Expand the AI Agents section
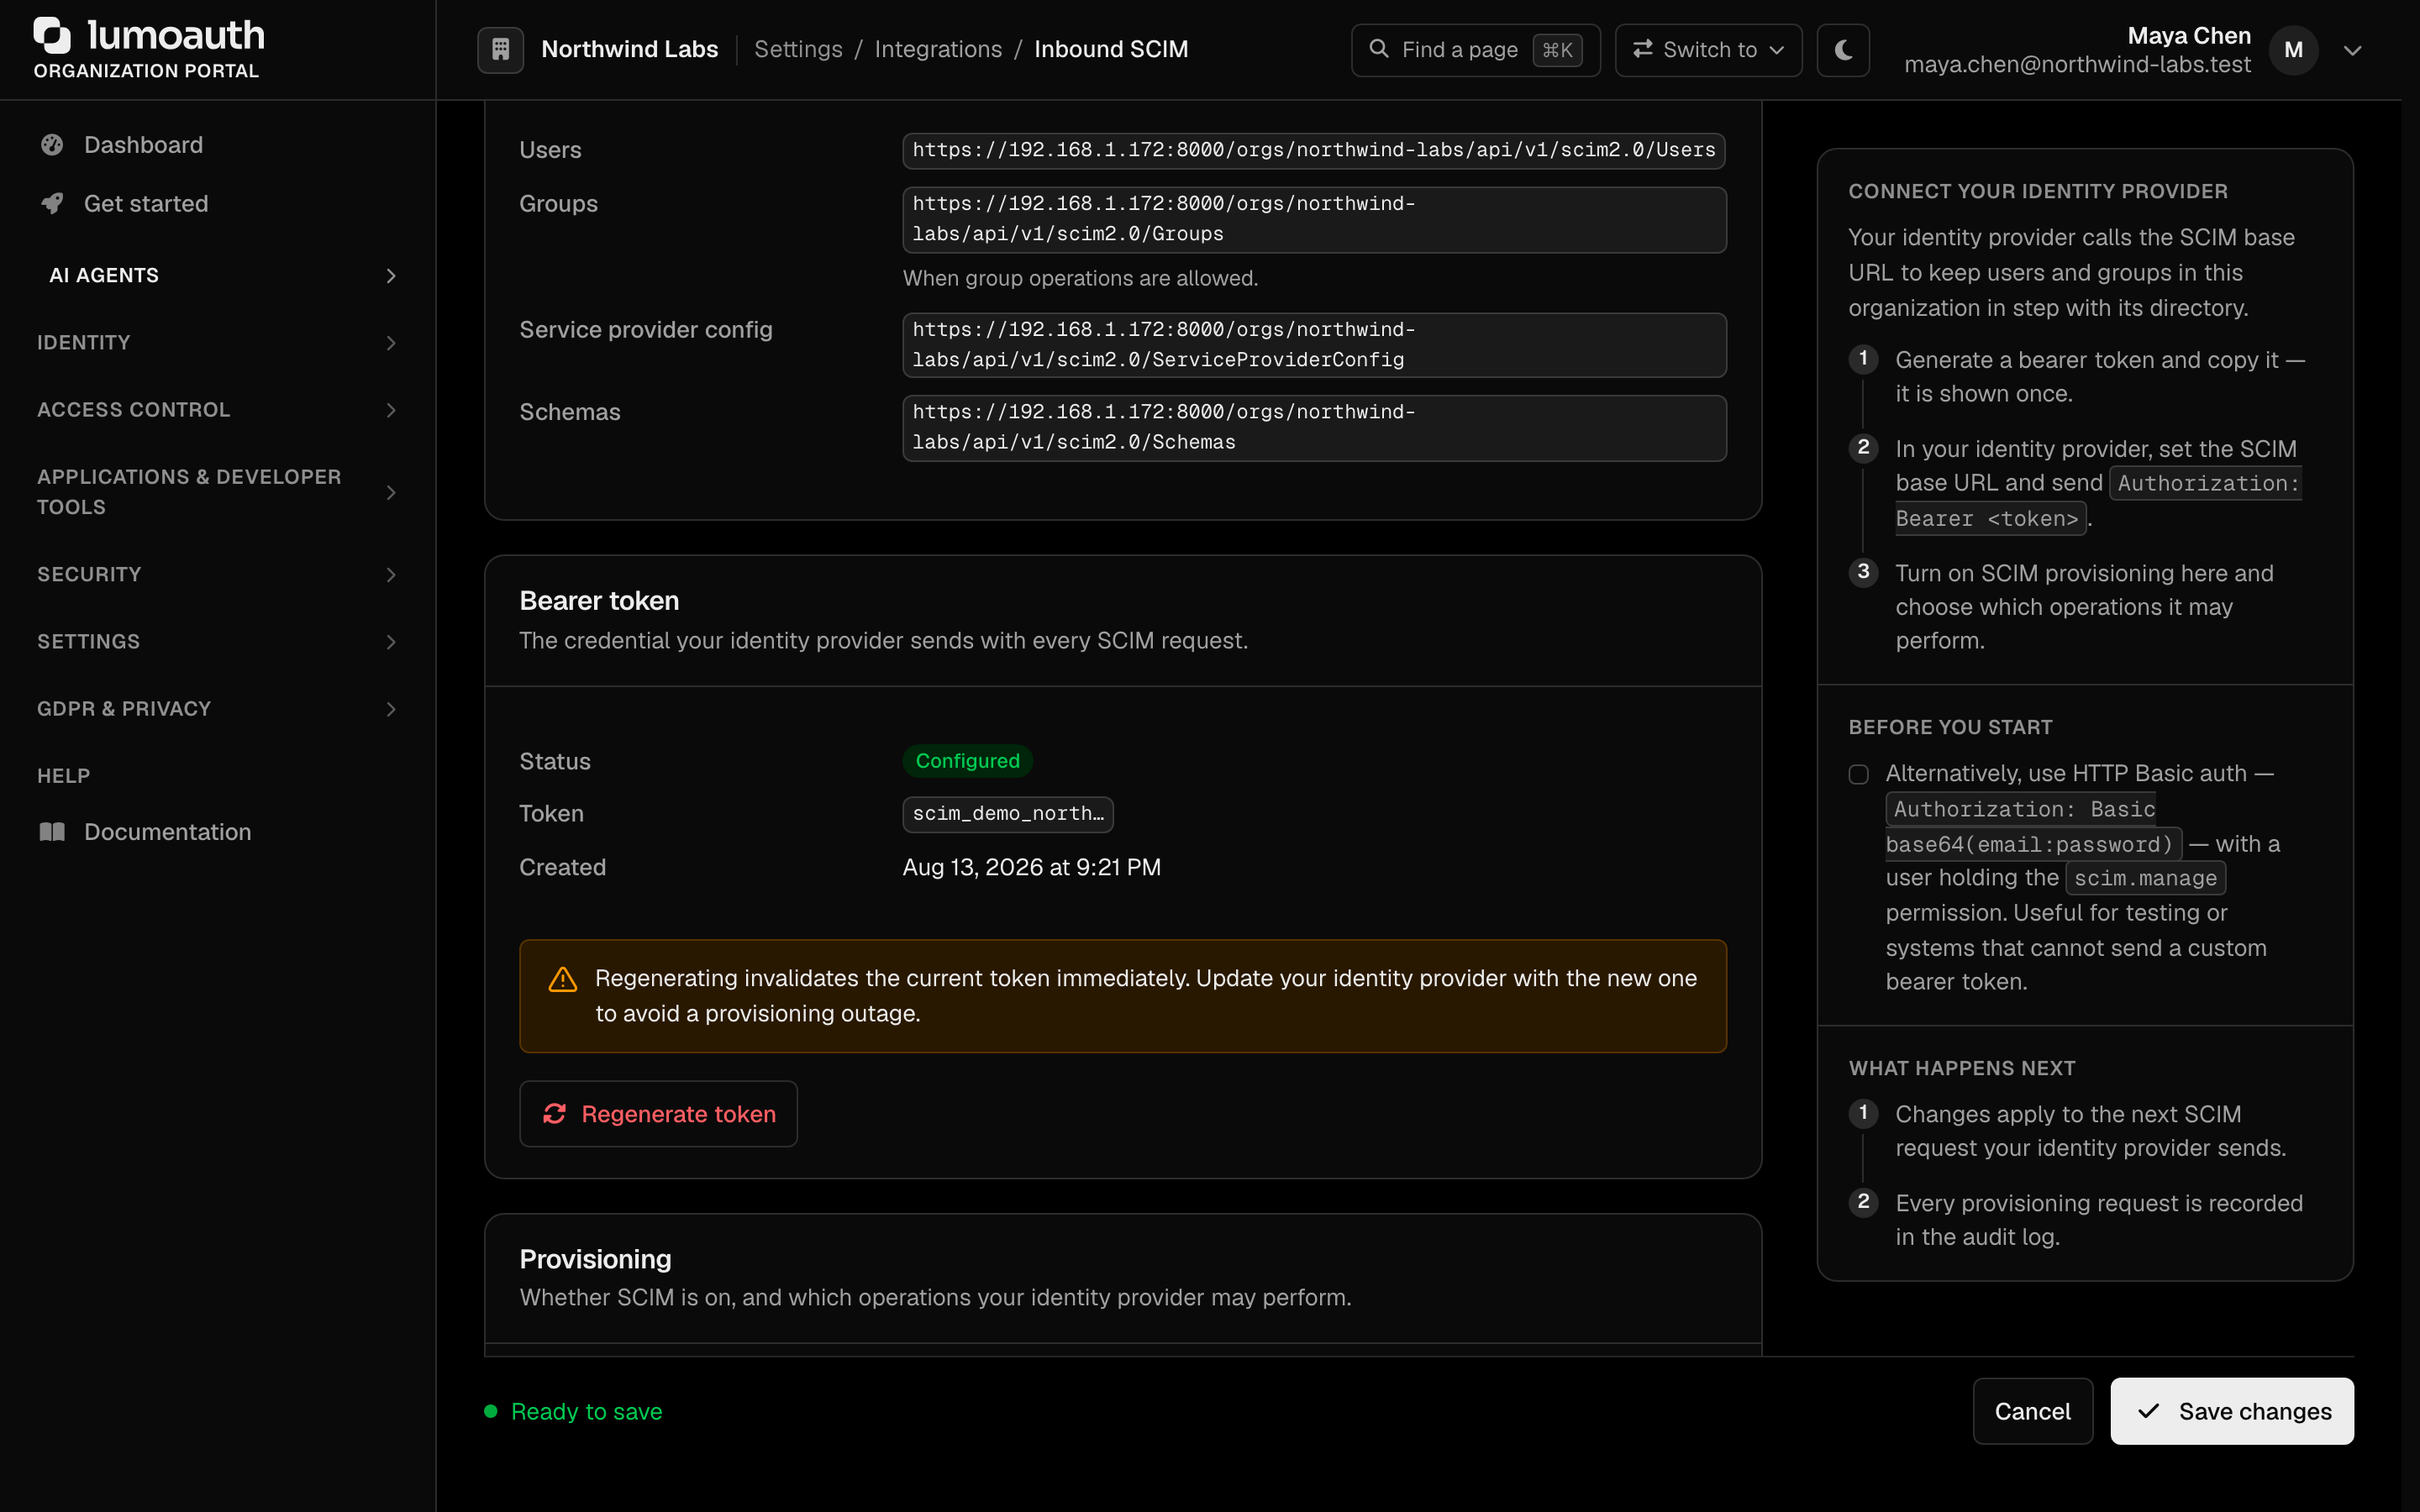The width and height of the screenshot is (2420, 1512). pyautogui.click(x=218, y=275)
